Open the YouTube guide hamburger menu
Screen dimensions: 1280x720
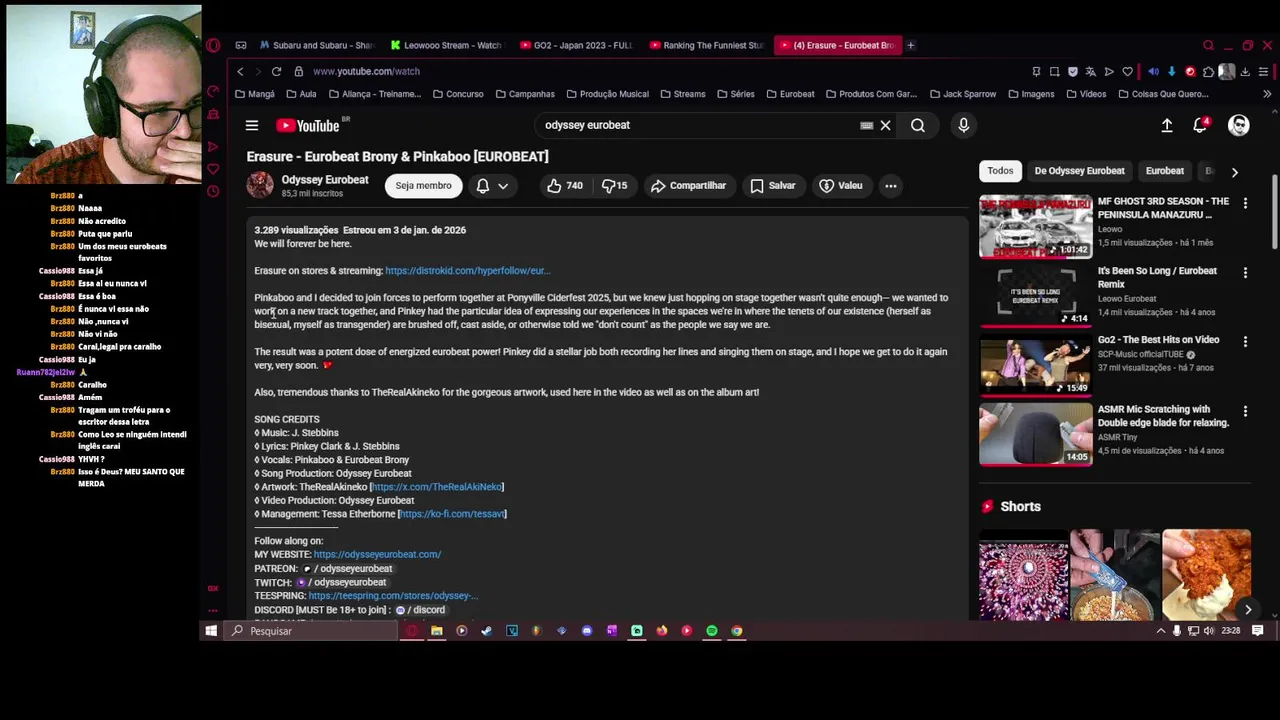(252, 126)
